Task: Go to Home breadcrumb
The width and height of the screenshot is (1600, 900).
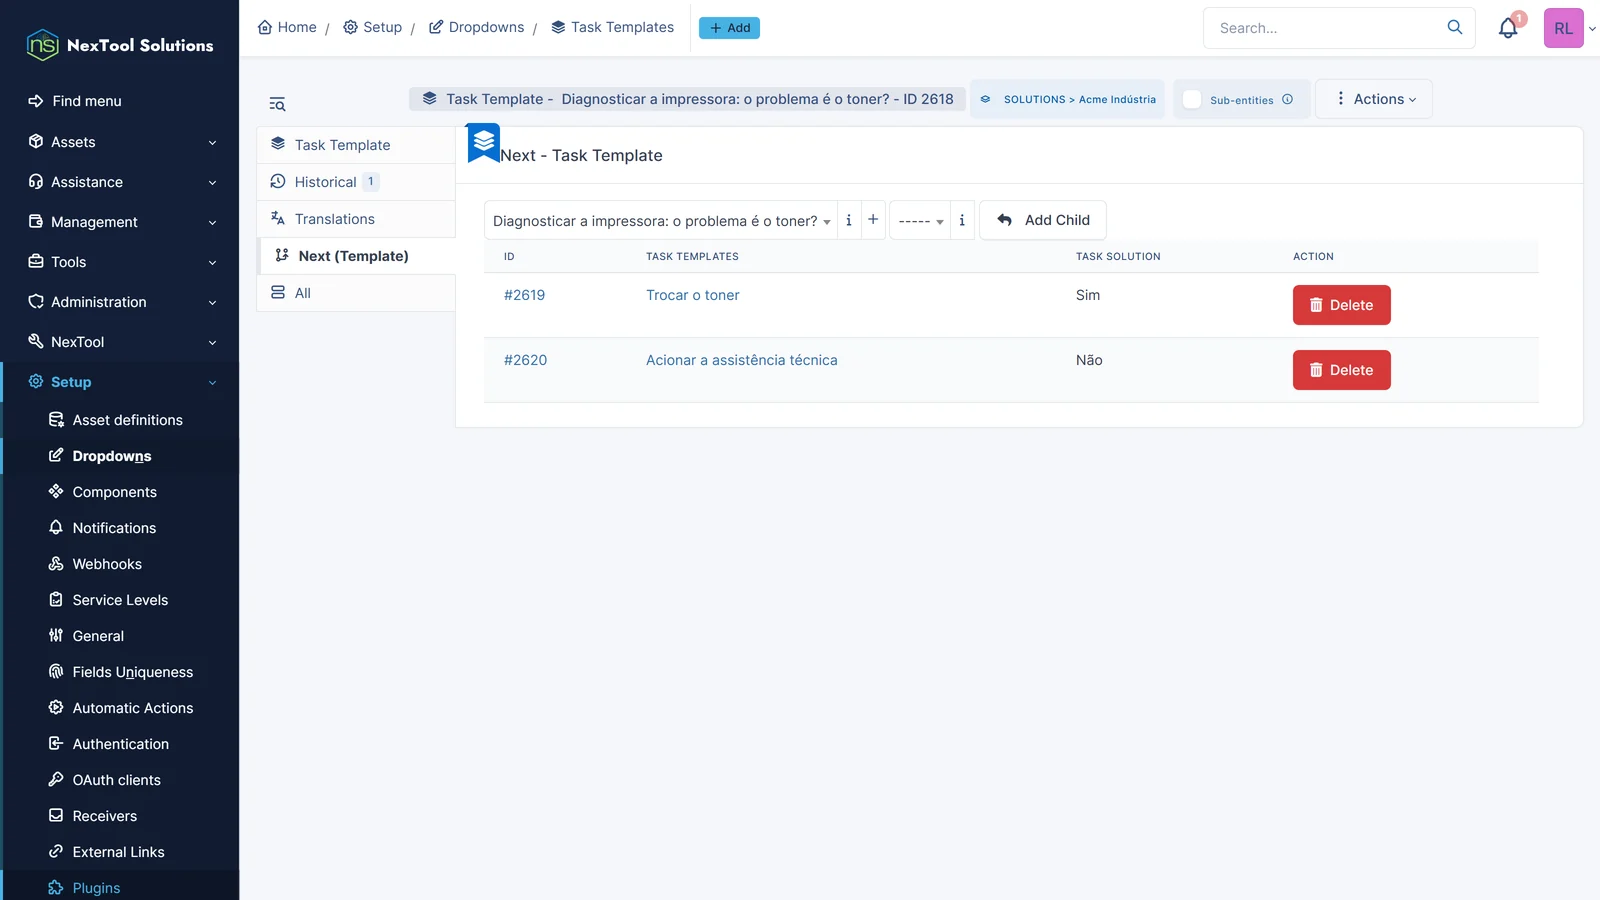Action: 287,27
